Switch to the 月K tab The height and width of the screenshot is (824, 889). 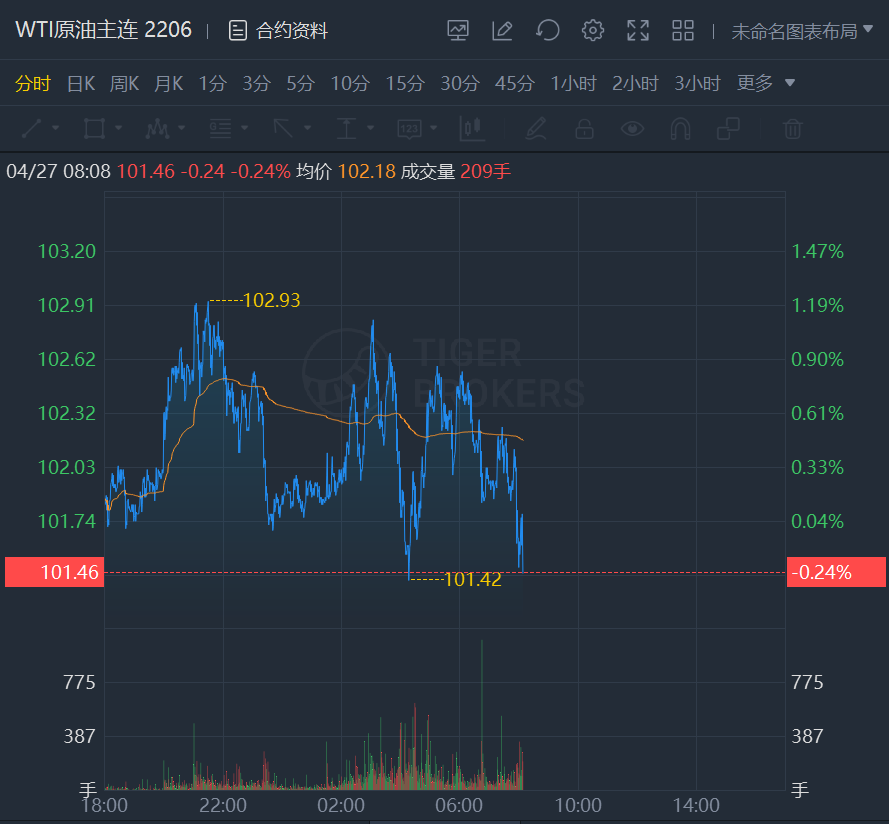click(168, 83)
